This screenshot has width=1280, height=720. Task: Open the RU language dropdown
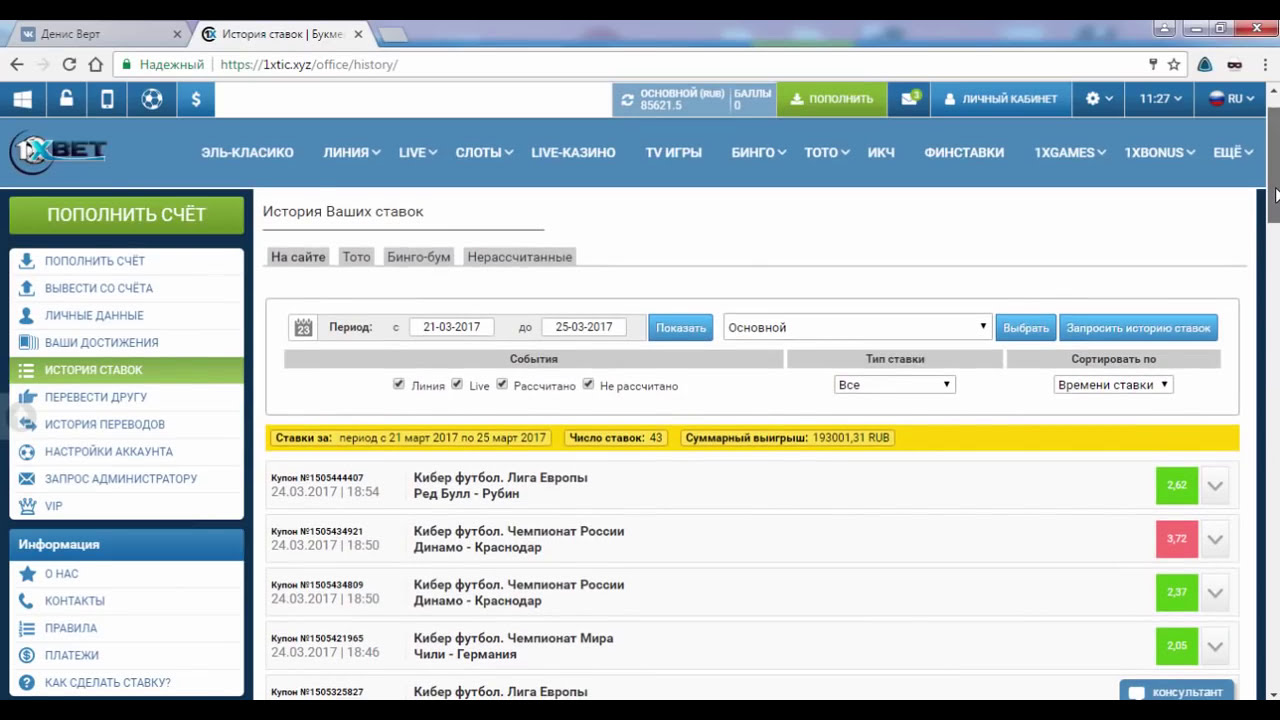[x=1231, y=99]
